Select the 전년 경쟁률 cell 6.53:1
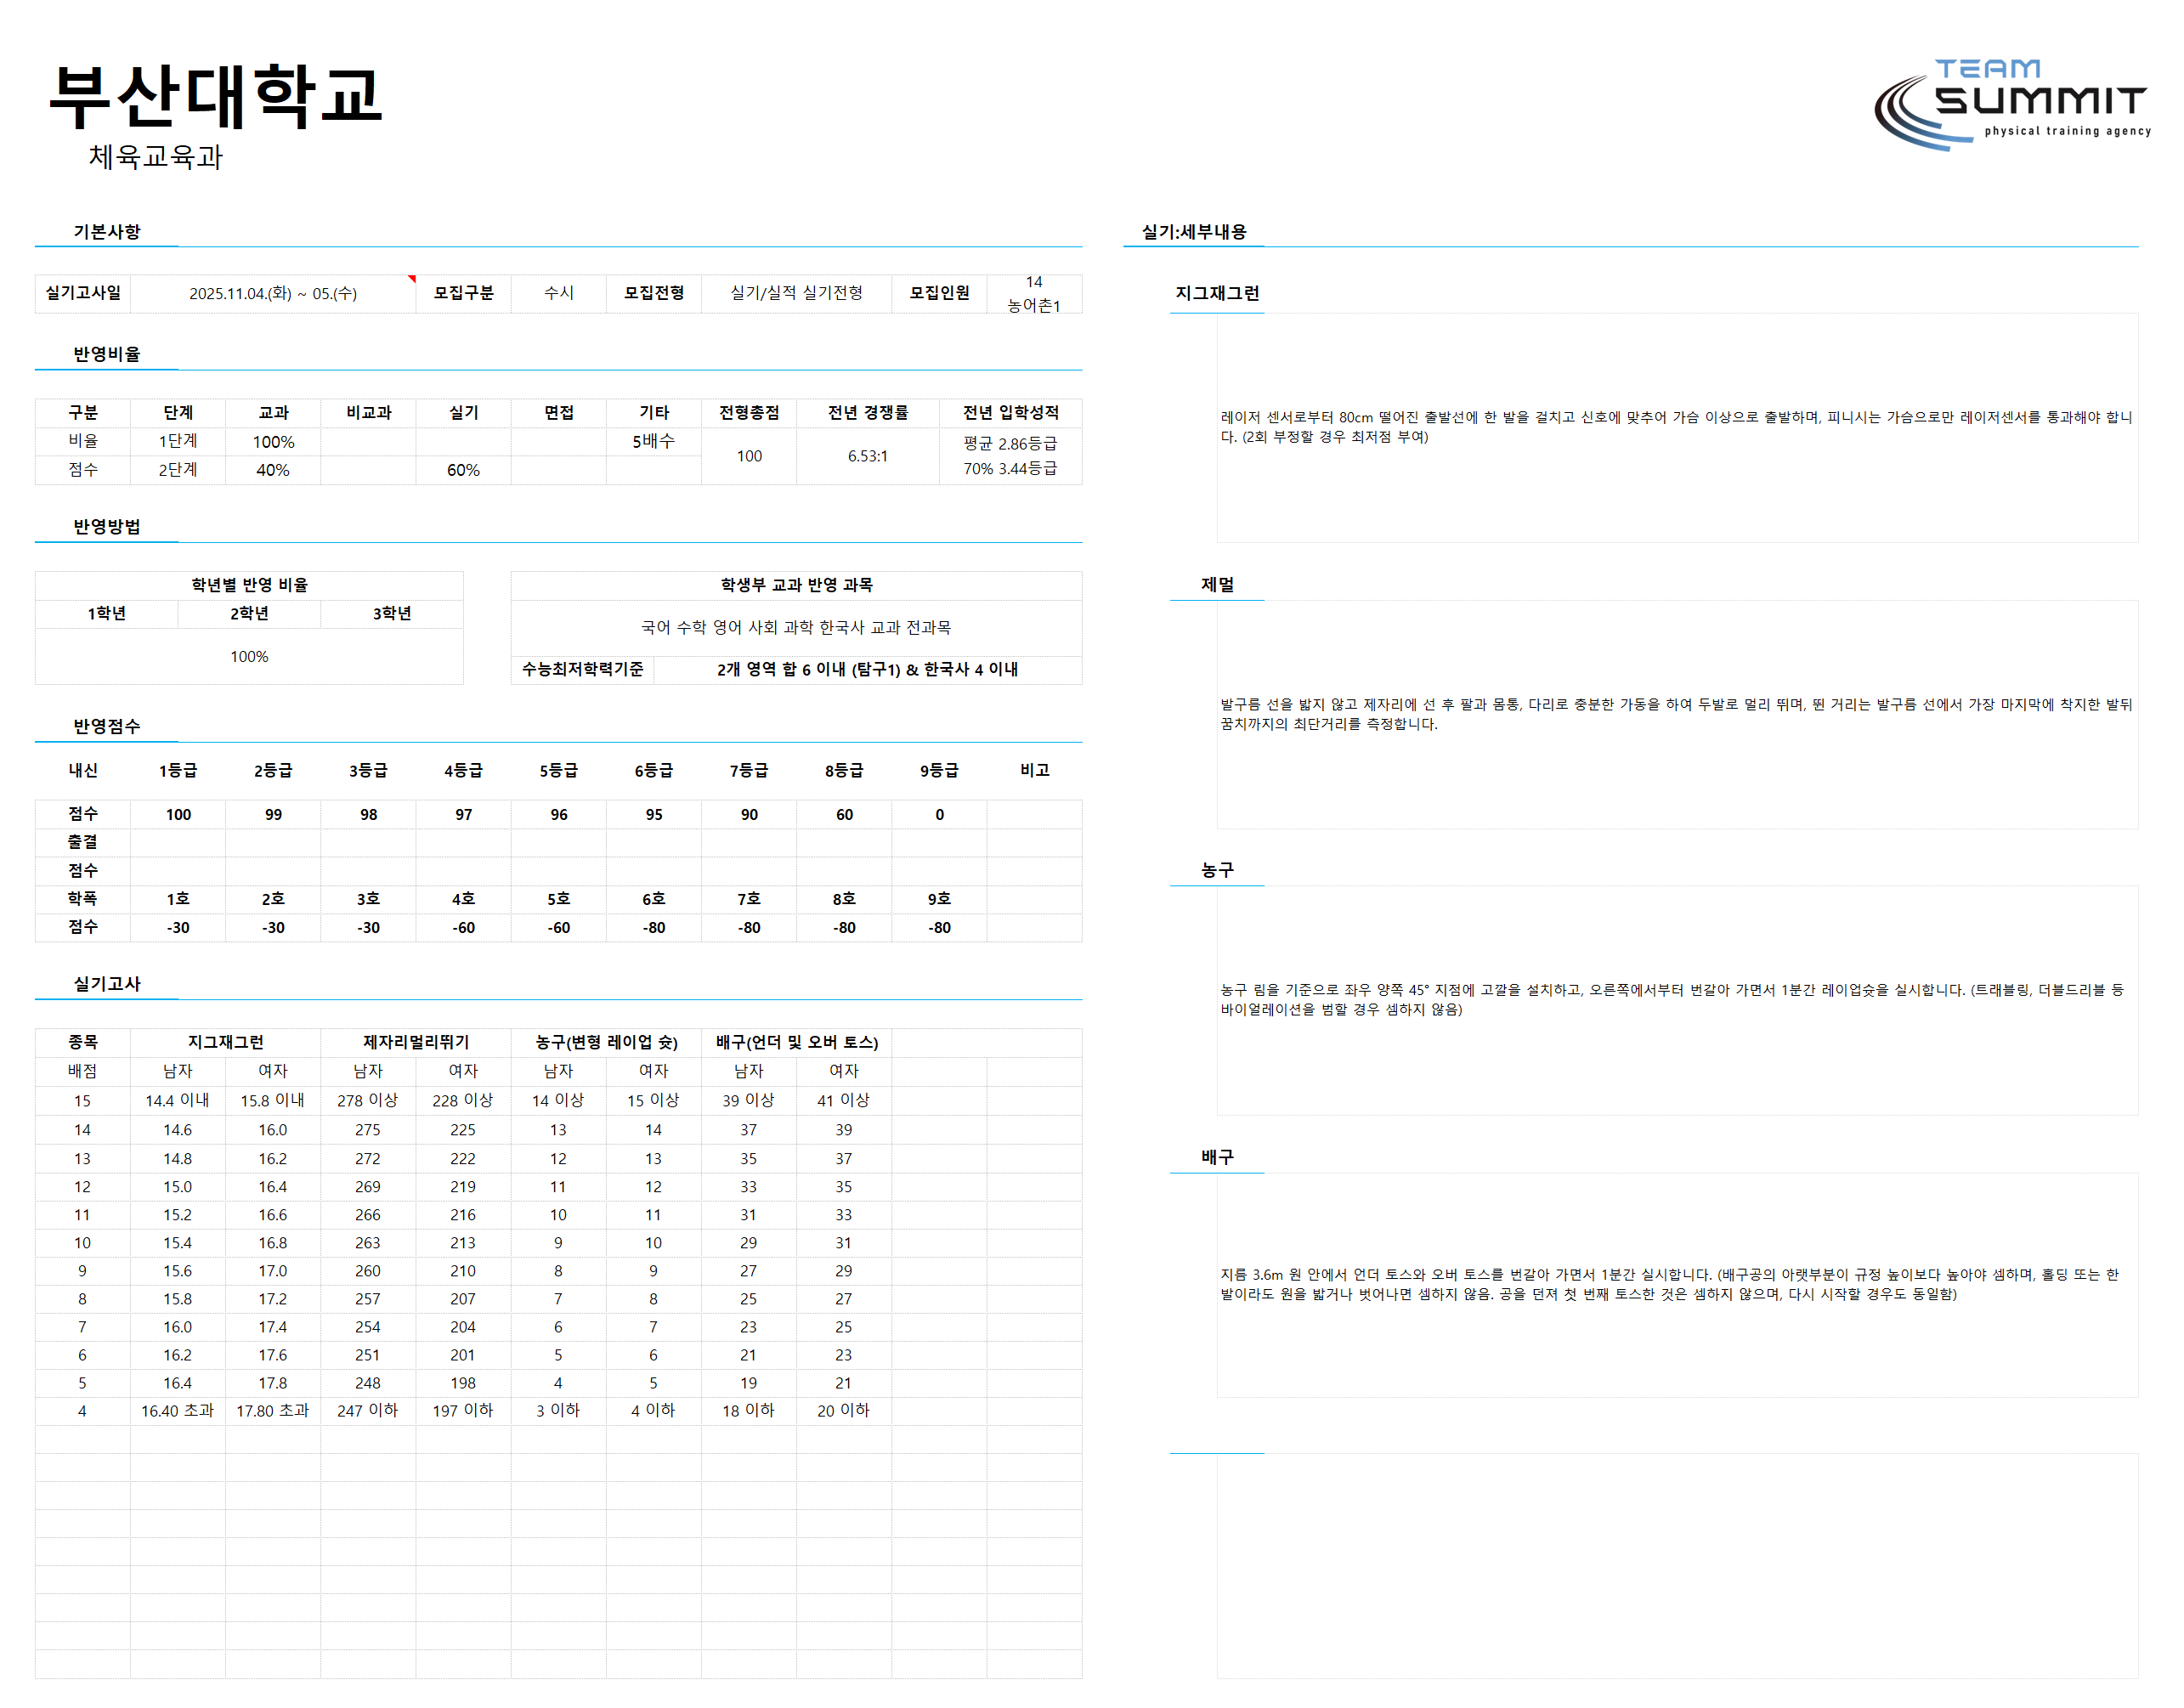 point(868,456)
